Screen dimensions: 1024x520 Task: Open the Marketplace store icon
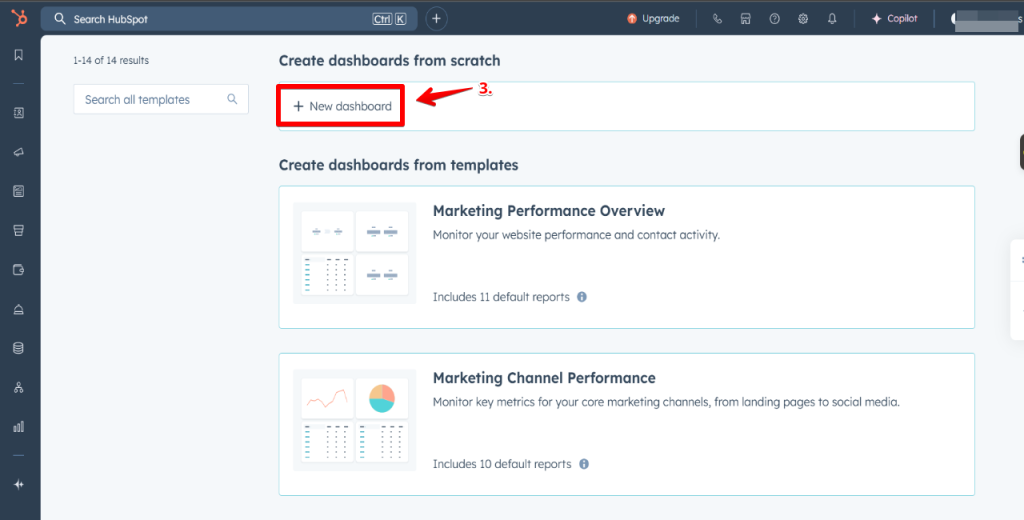tap(745, 19)
